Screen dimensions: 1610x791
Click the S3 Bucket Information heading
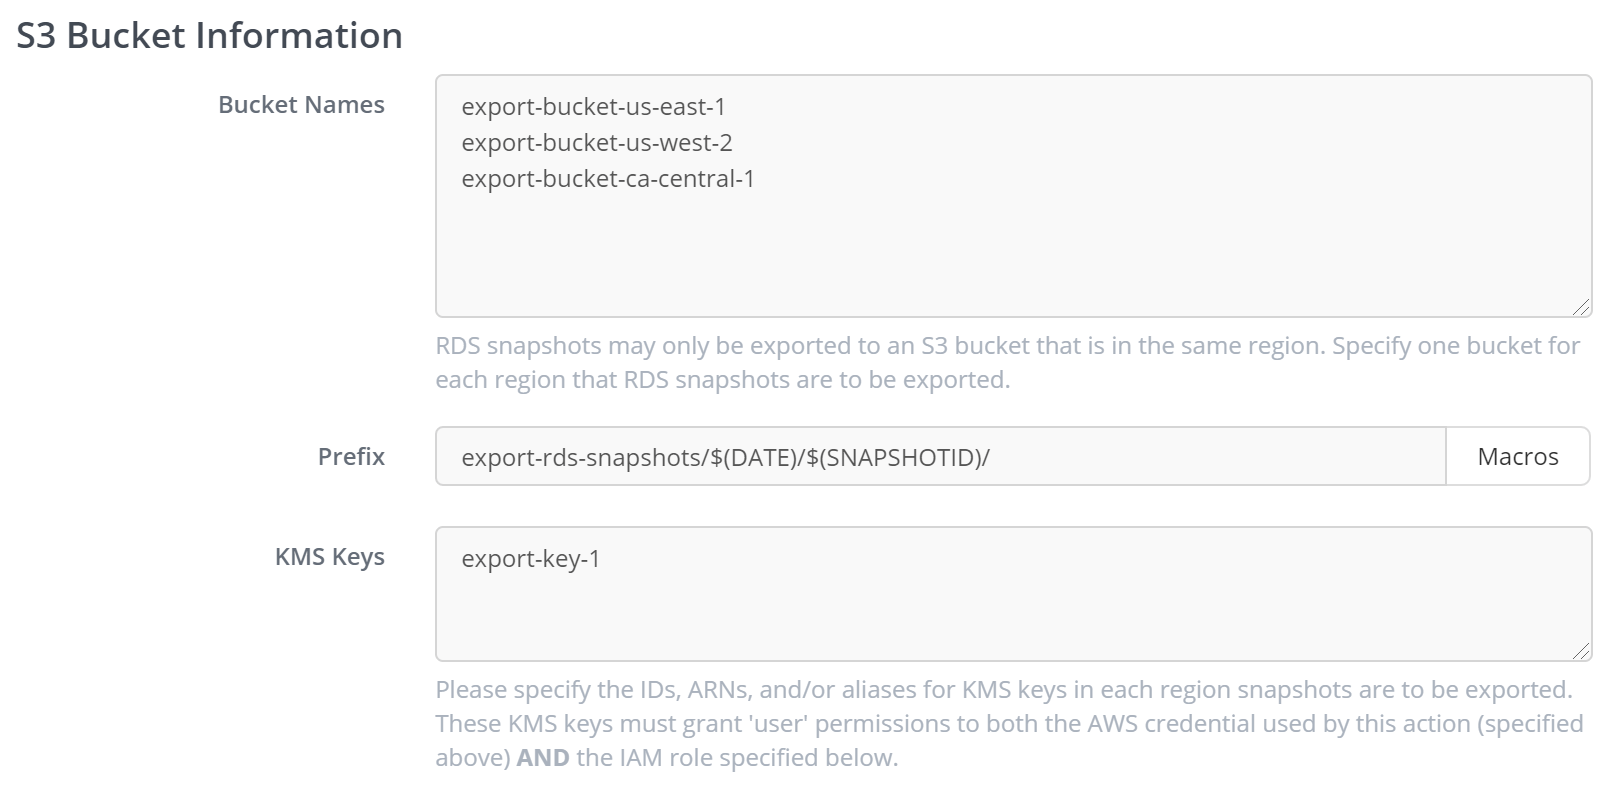pos(210,35)
